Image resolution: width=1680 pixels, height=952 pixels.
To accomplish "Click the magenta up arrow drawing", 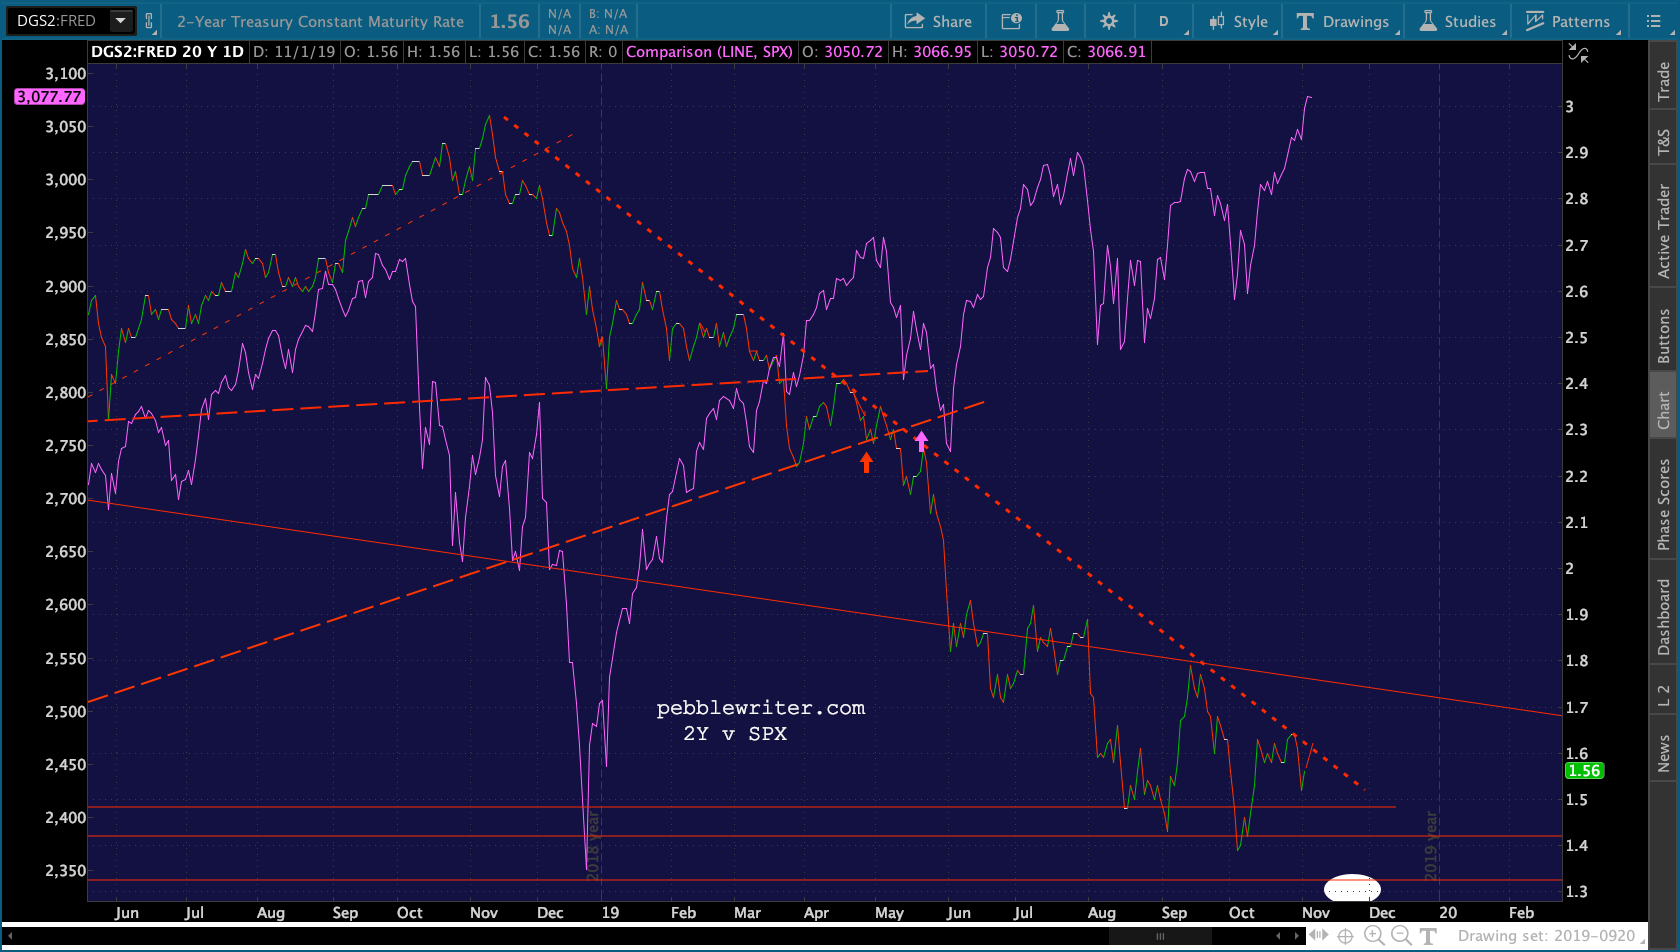I will (x=921, y=441).
